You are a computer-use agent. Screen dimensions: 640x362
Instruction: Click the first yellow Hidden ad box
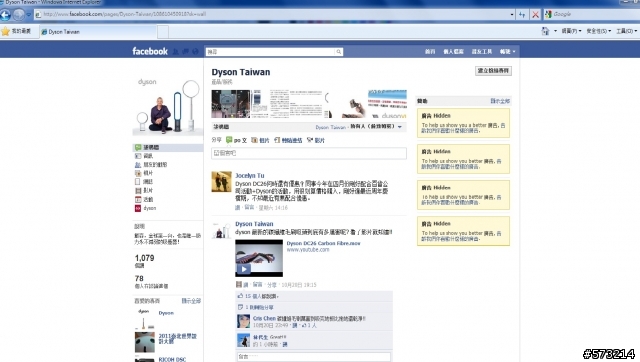[463, 123]
